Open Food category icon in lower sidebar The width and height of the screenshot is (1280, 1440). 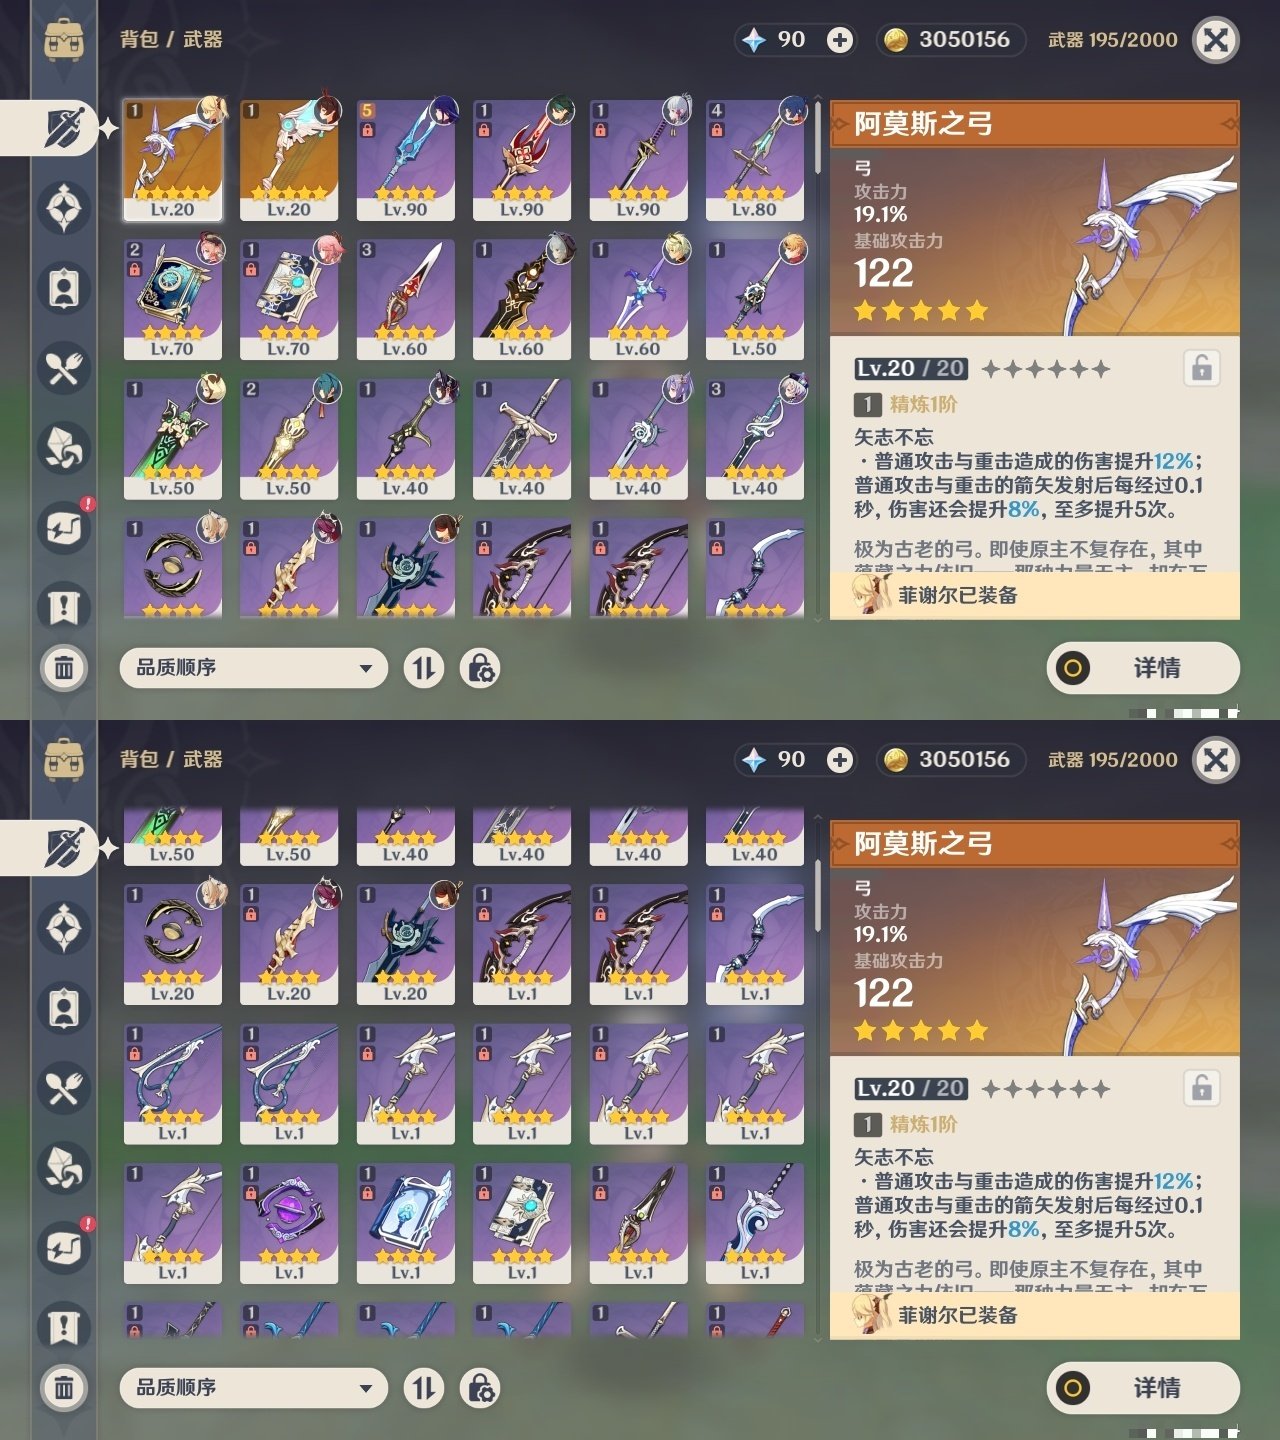pos(64,1088)
